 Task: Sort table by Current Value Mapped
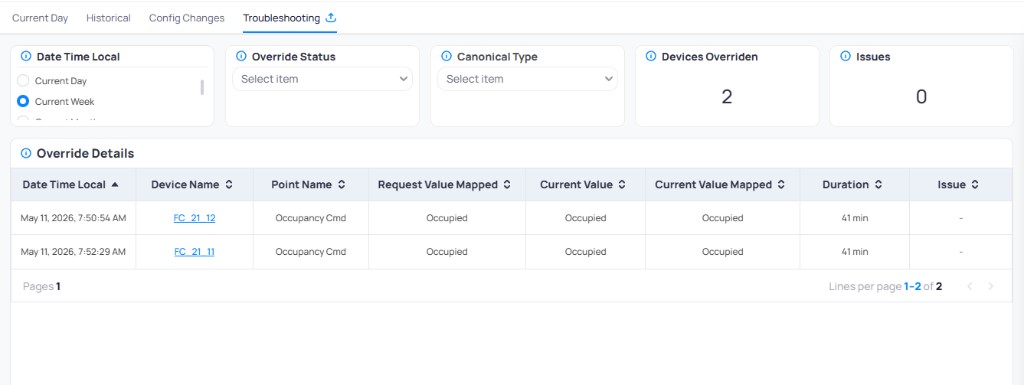click(781, 185)
